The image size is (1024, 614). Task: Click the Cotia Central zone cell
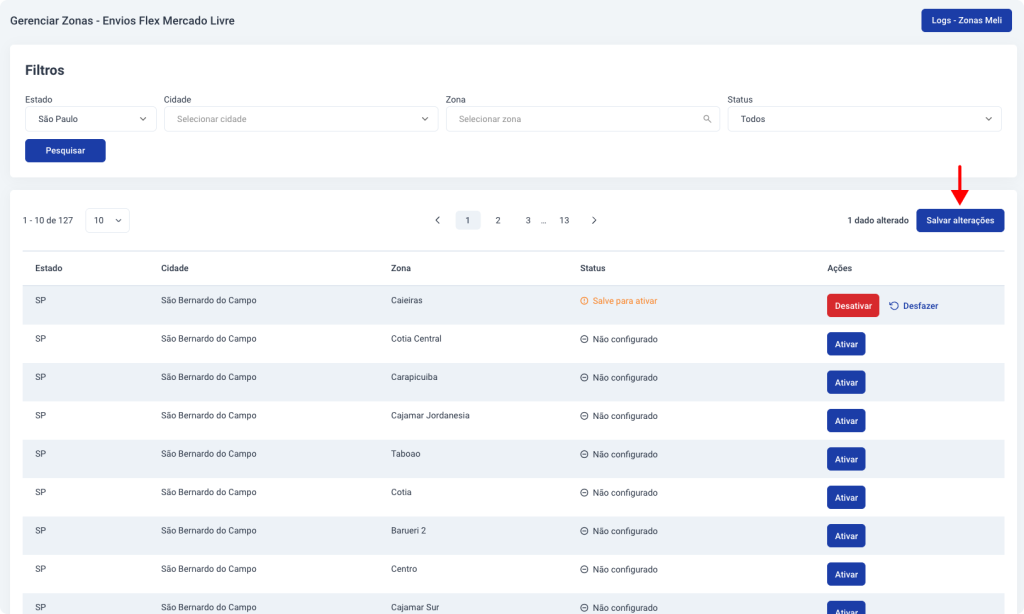416,338
